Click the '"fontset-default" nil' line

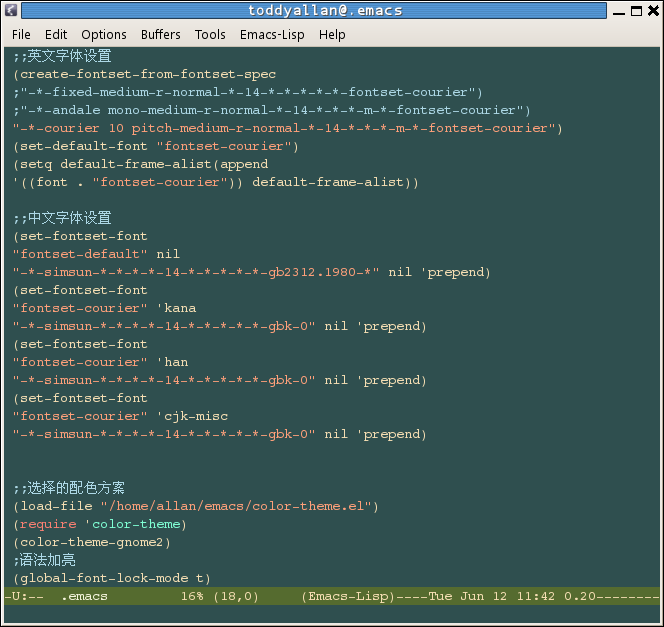coord(96,254)
